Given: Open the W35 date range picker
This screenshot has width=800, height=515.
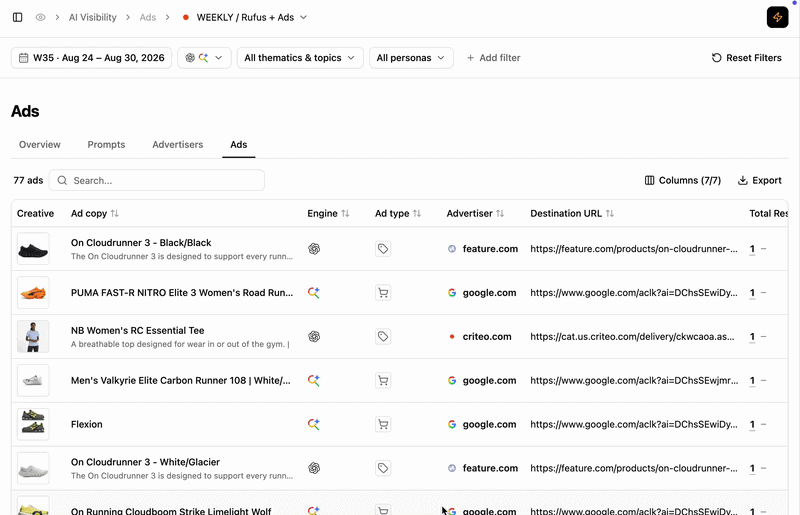Looking at the screenshot, I should point(91,58).
